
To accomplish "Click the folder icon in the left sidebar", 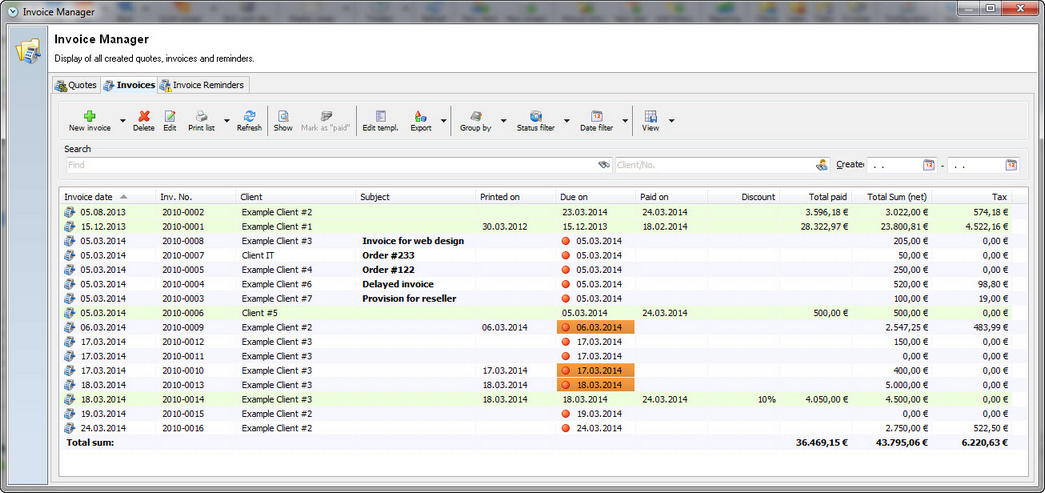I will [x=29, y=51].
